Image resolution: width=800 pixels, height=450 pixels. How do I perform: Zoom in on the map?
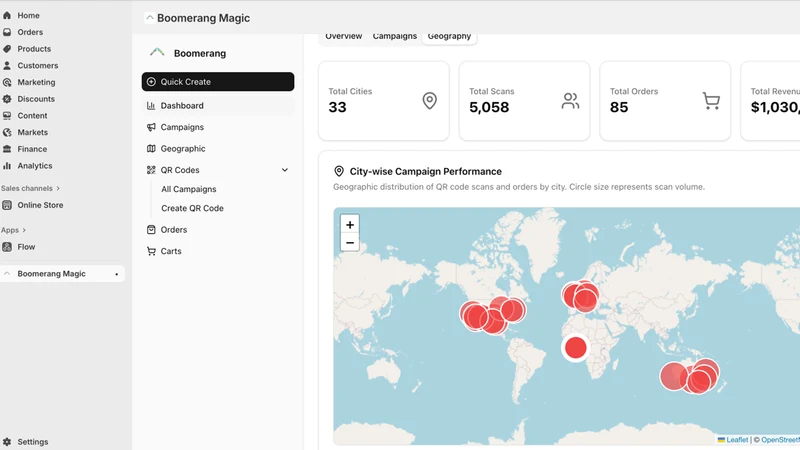coord(350,224)
